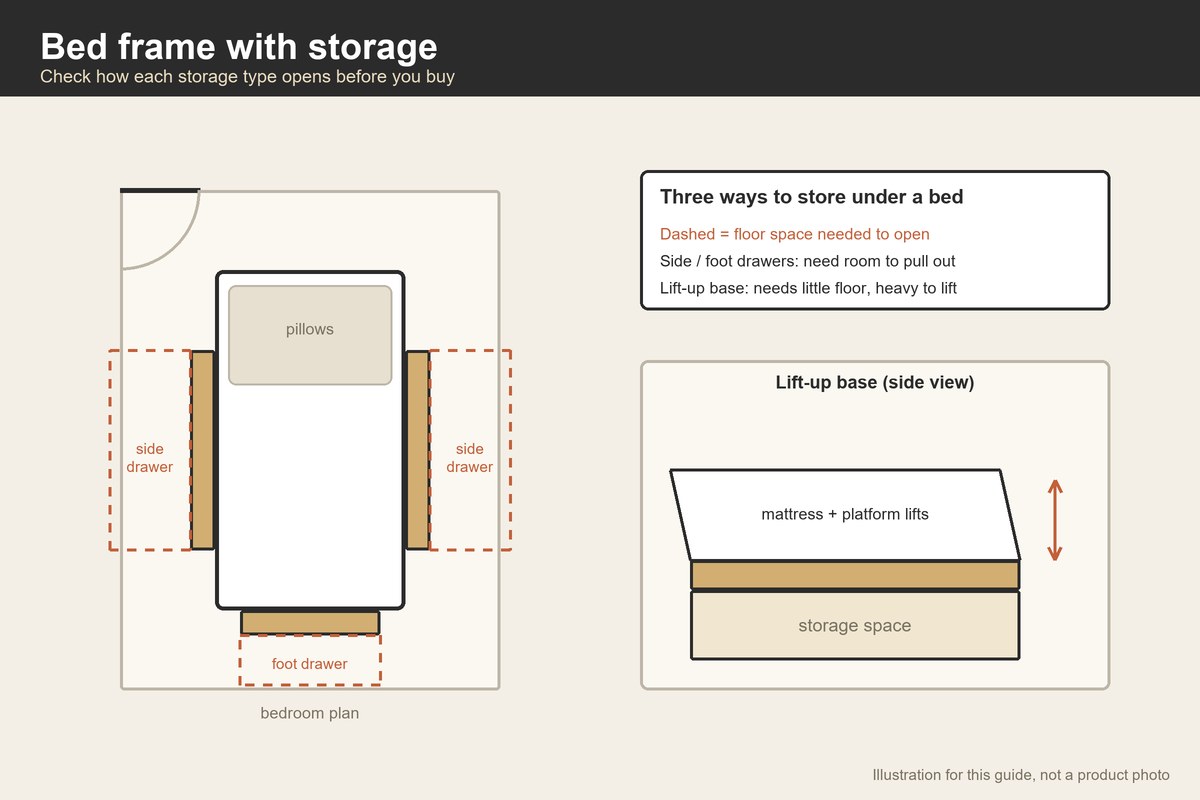Click the 'storage space' label
The width and height of the screenshot is (1200, 800).
(x=855, y=626)
